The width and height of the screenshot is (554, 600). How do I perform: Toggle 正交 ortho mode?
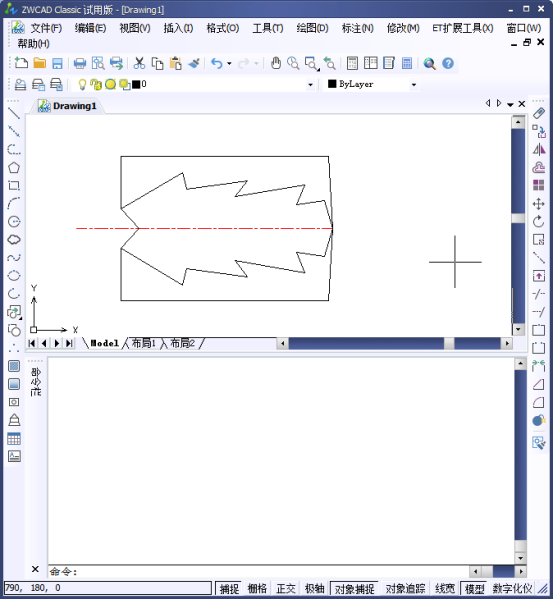286,588
